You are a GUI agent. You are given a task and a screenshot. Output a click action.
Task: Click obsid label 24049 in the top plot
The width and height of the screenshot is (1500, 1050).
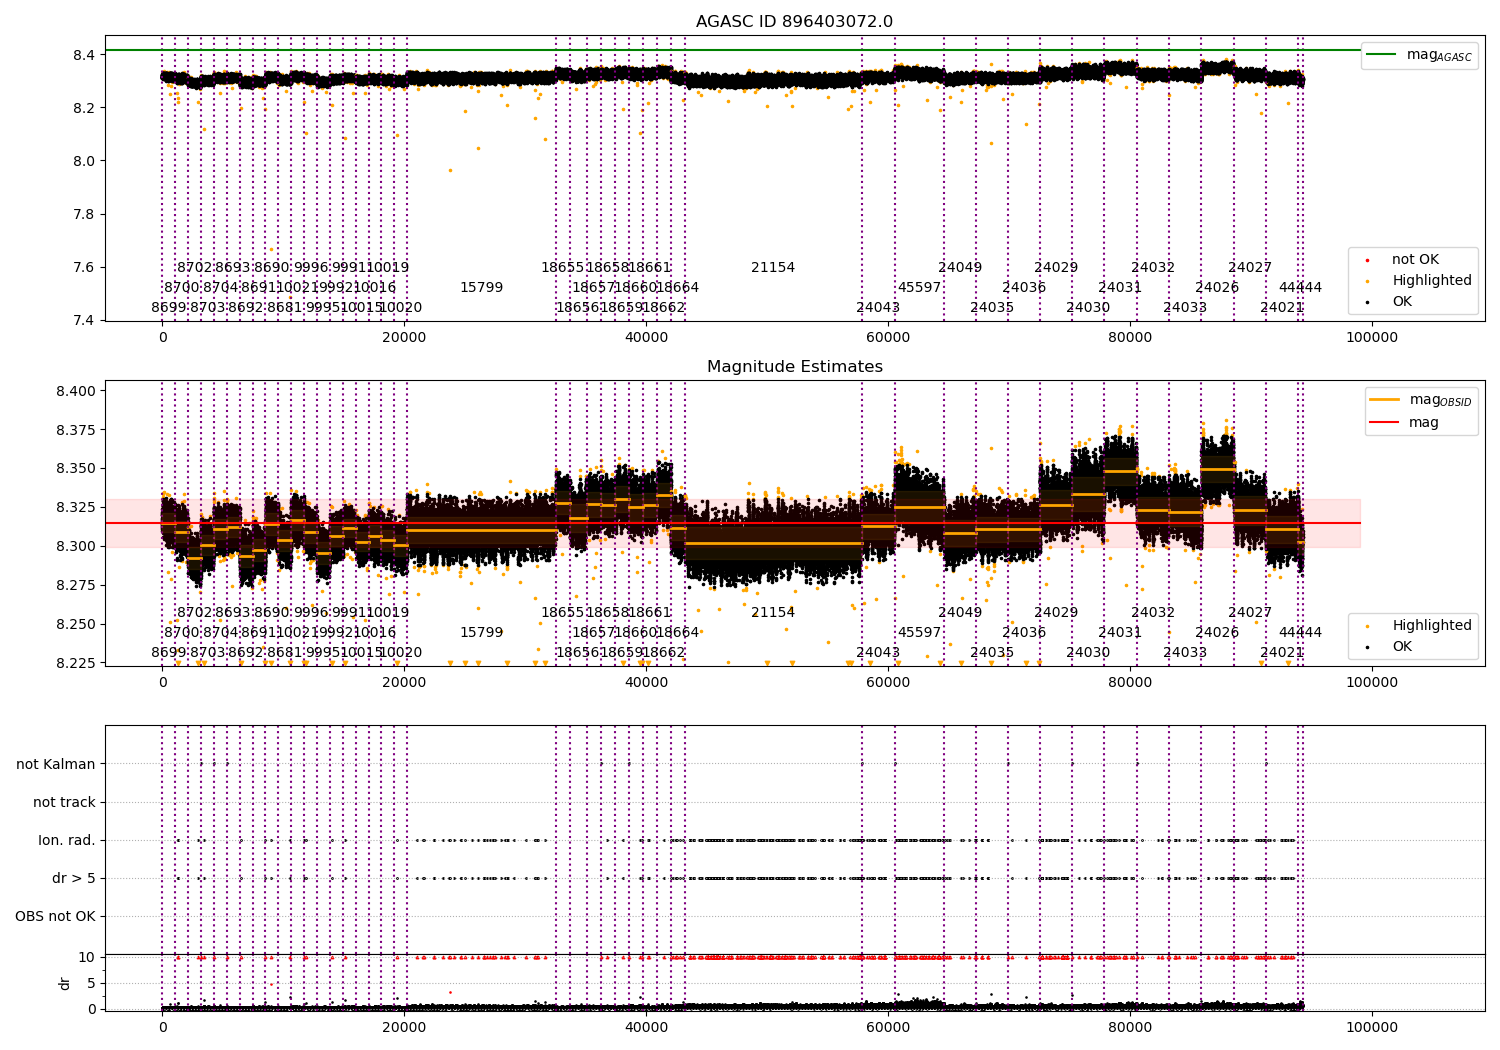(960, 268)
